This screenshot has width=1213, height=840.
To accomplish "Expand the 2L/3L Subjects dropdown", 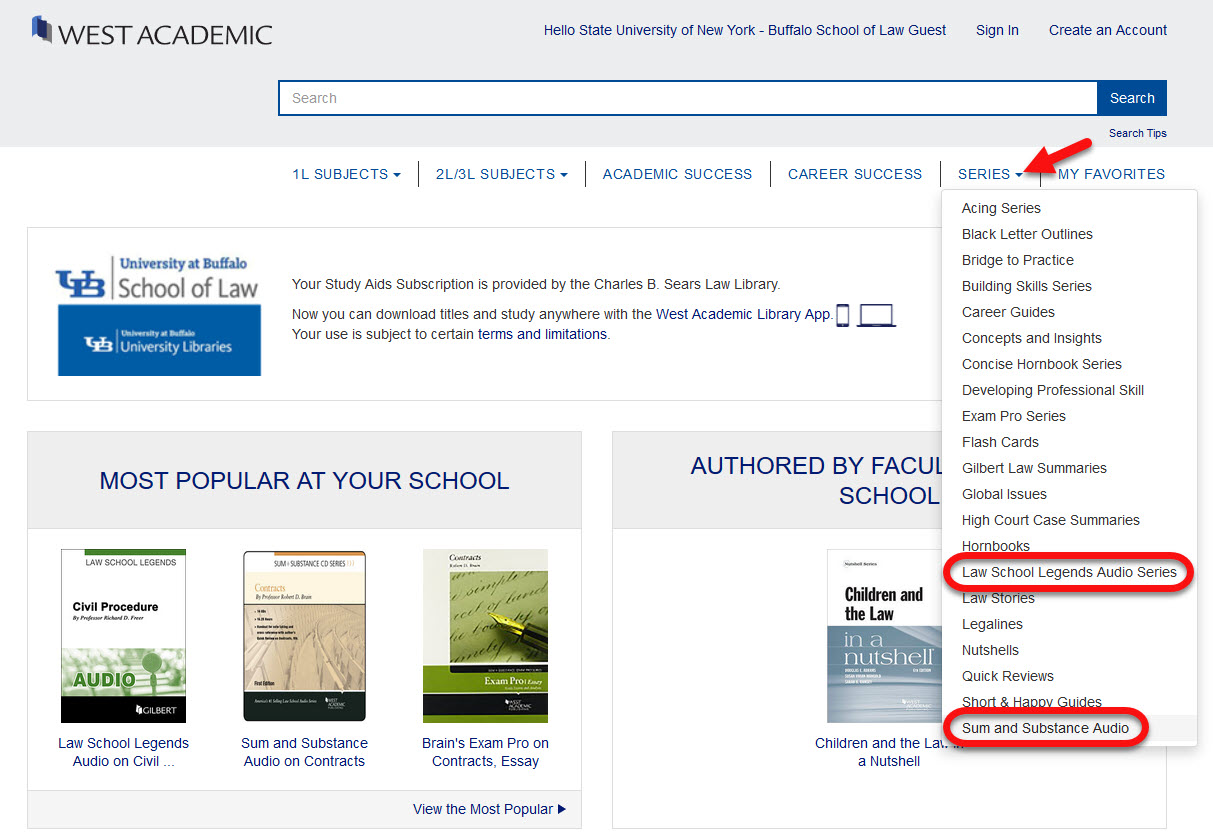I will pos(501,174).
